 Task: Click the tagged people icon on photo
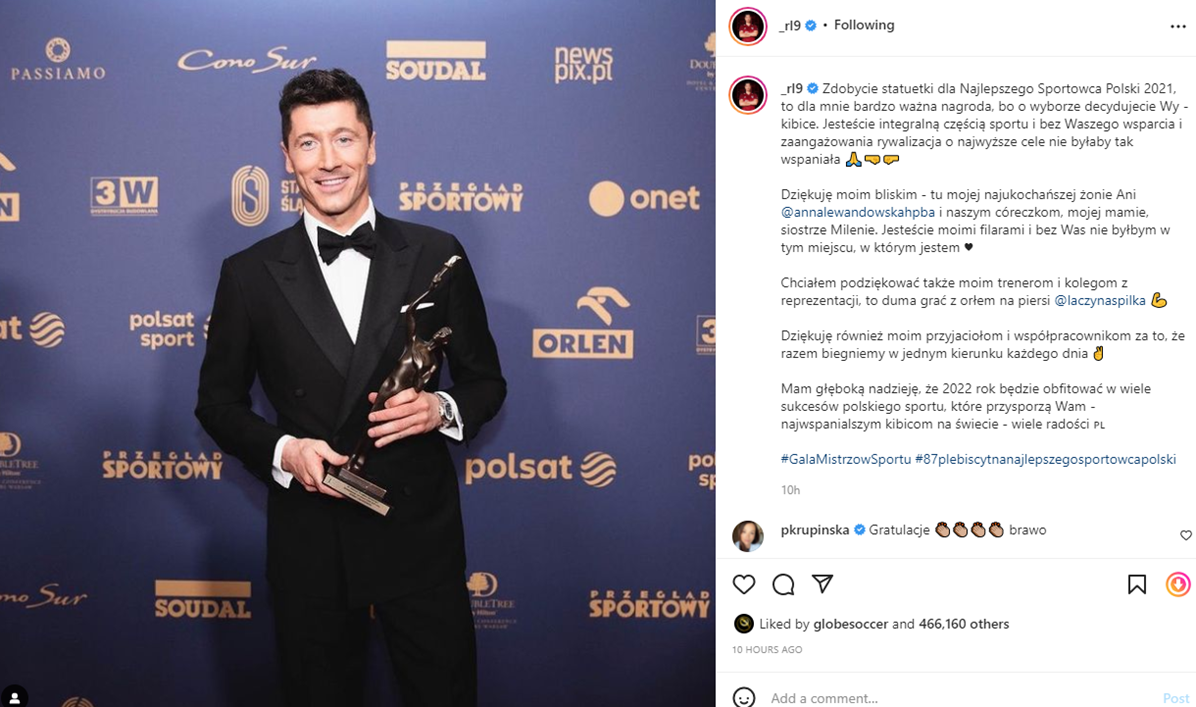[x=14, y=697]
